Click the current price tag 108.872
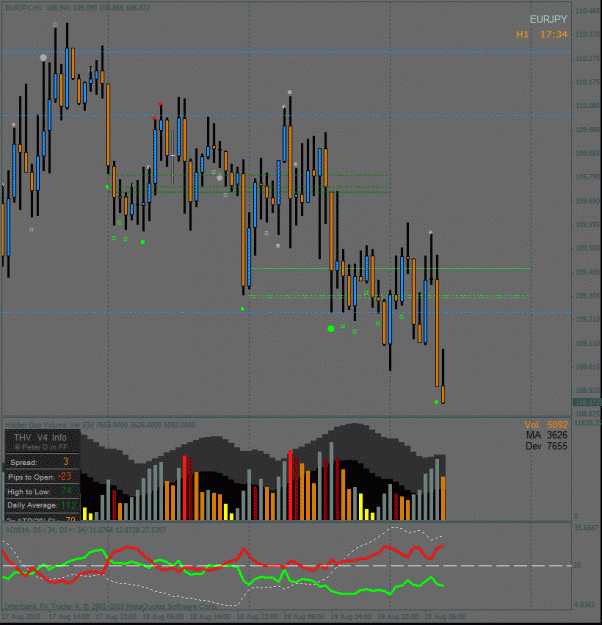 (x=587, y=402)
